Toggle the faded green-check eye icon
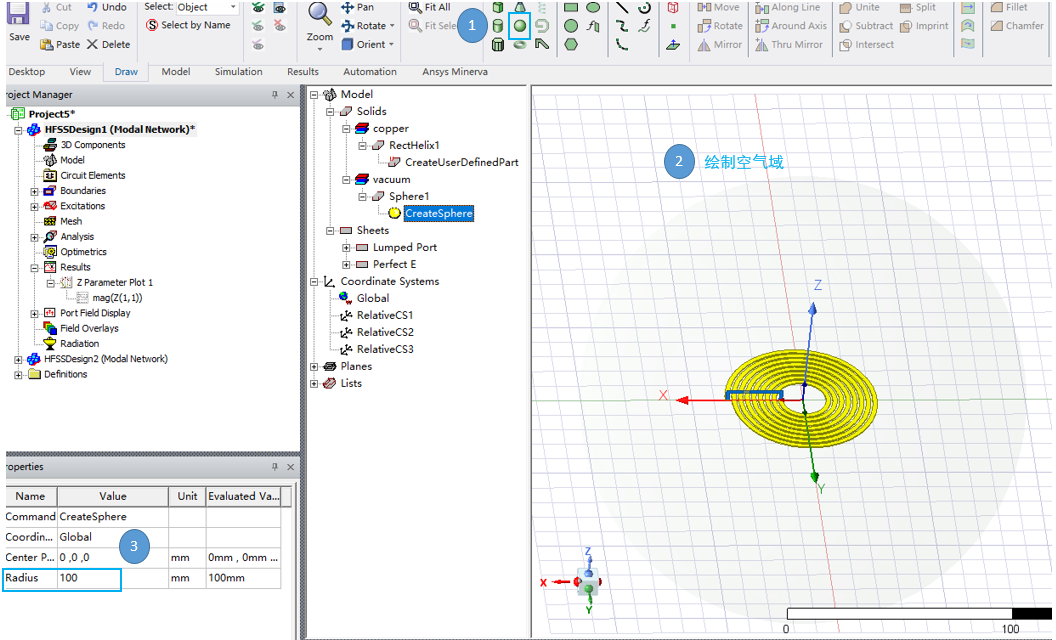This screenshot has height=640, width=1056. 257,26
